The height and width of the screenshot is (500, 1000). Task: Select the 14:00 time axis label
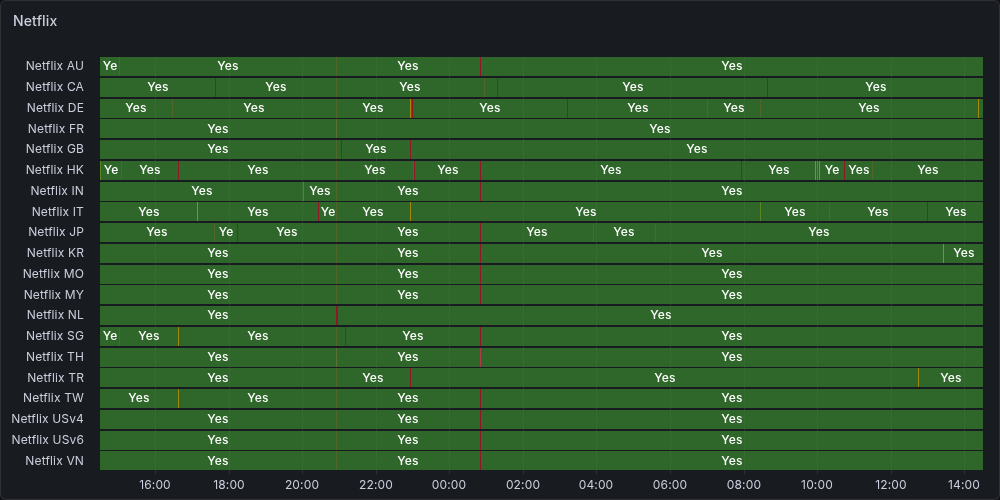pos(964,485)
